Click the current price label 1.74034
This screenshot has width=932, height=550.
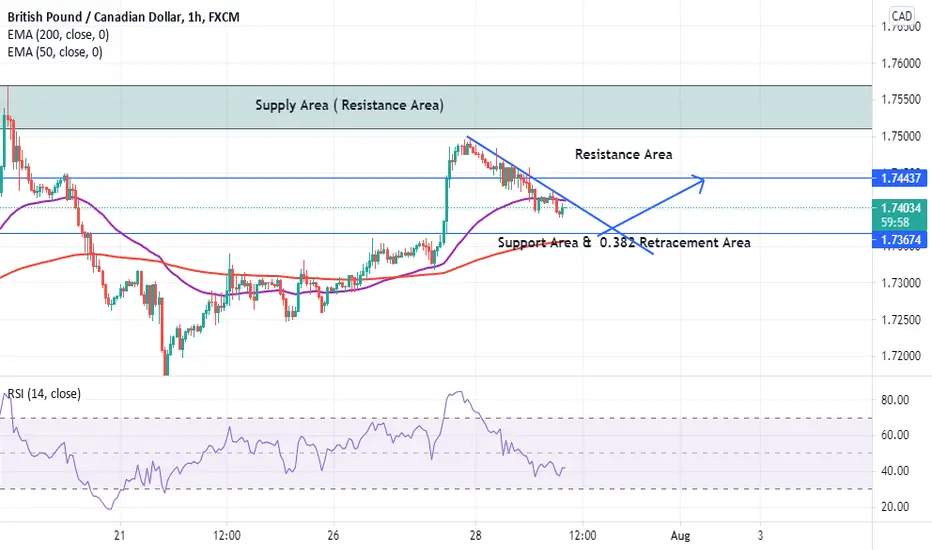tap(900, 208)
